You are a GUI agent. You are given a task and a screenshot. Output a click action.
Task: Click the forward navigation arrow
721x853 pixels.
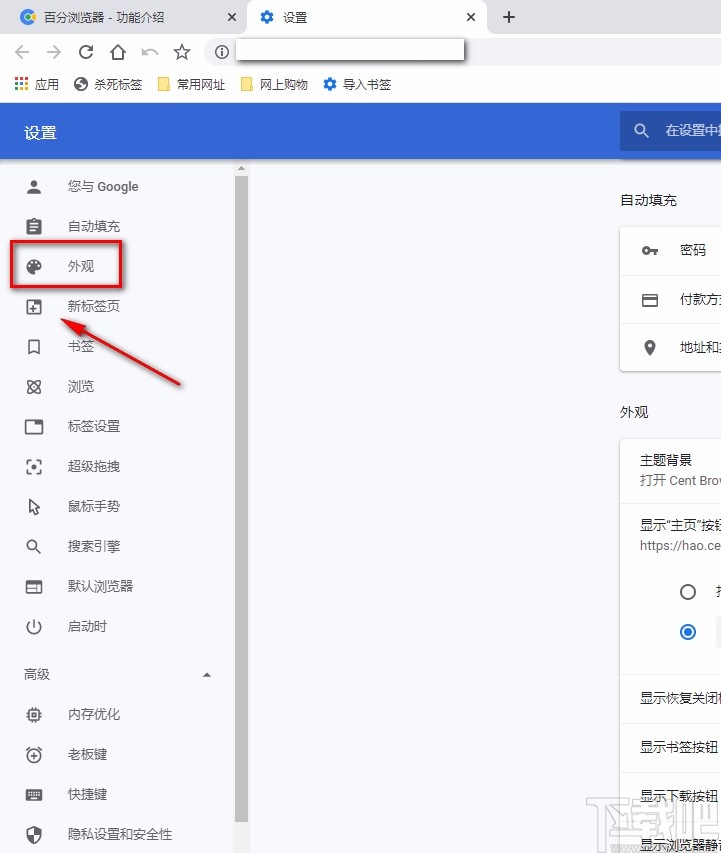(x=54, y=52)
